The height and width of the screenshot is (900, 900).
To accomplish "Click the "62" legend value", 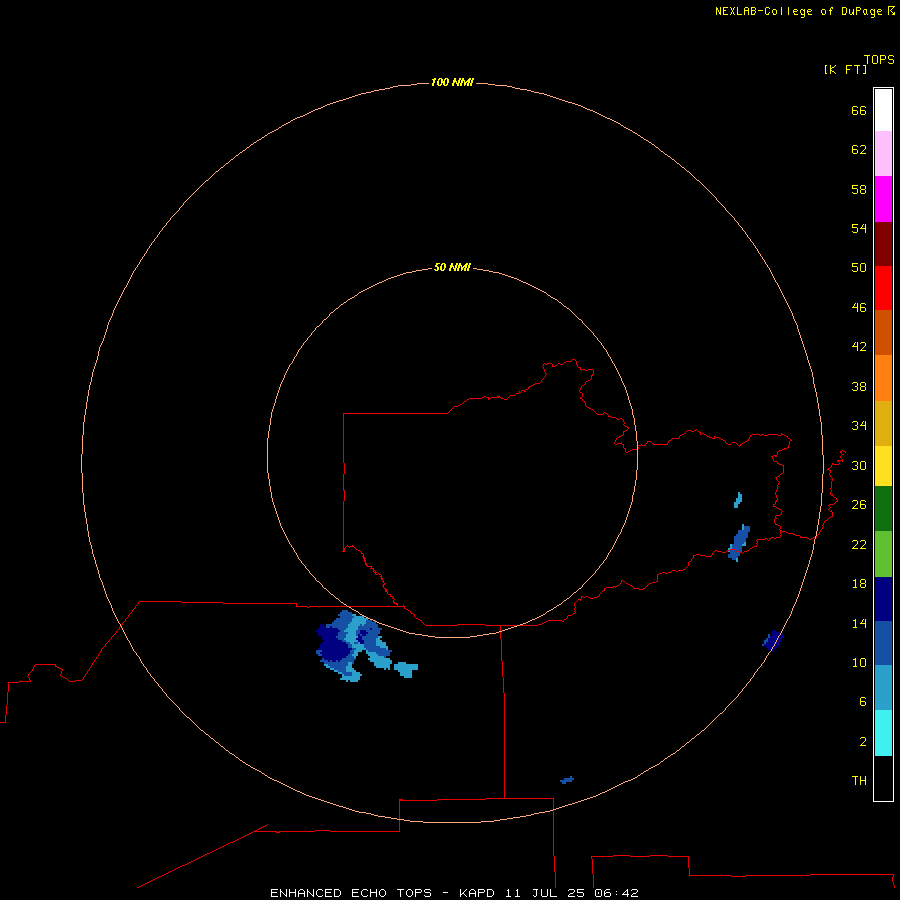I will pyautogui.click(x=859, y=149).
